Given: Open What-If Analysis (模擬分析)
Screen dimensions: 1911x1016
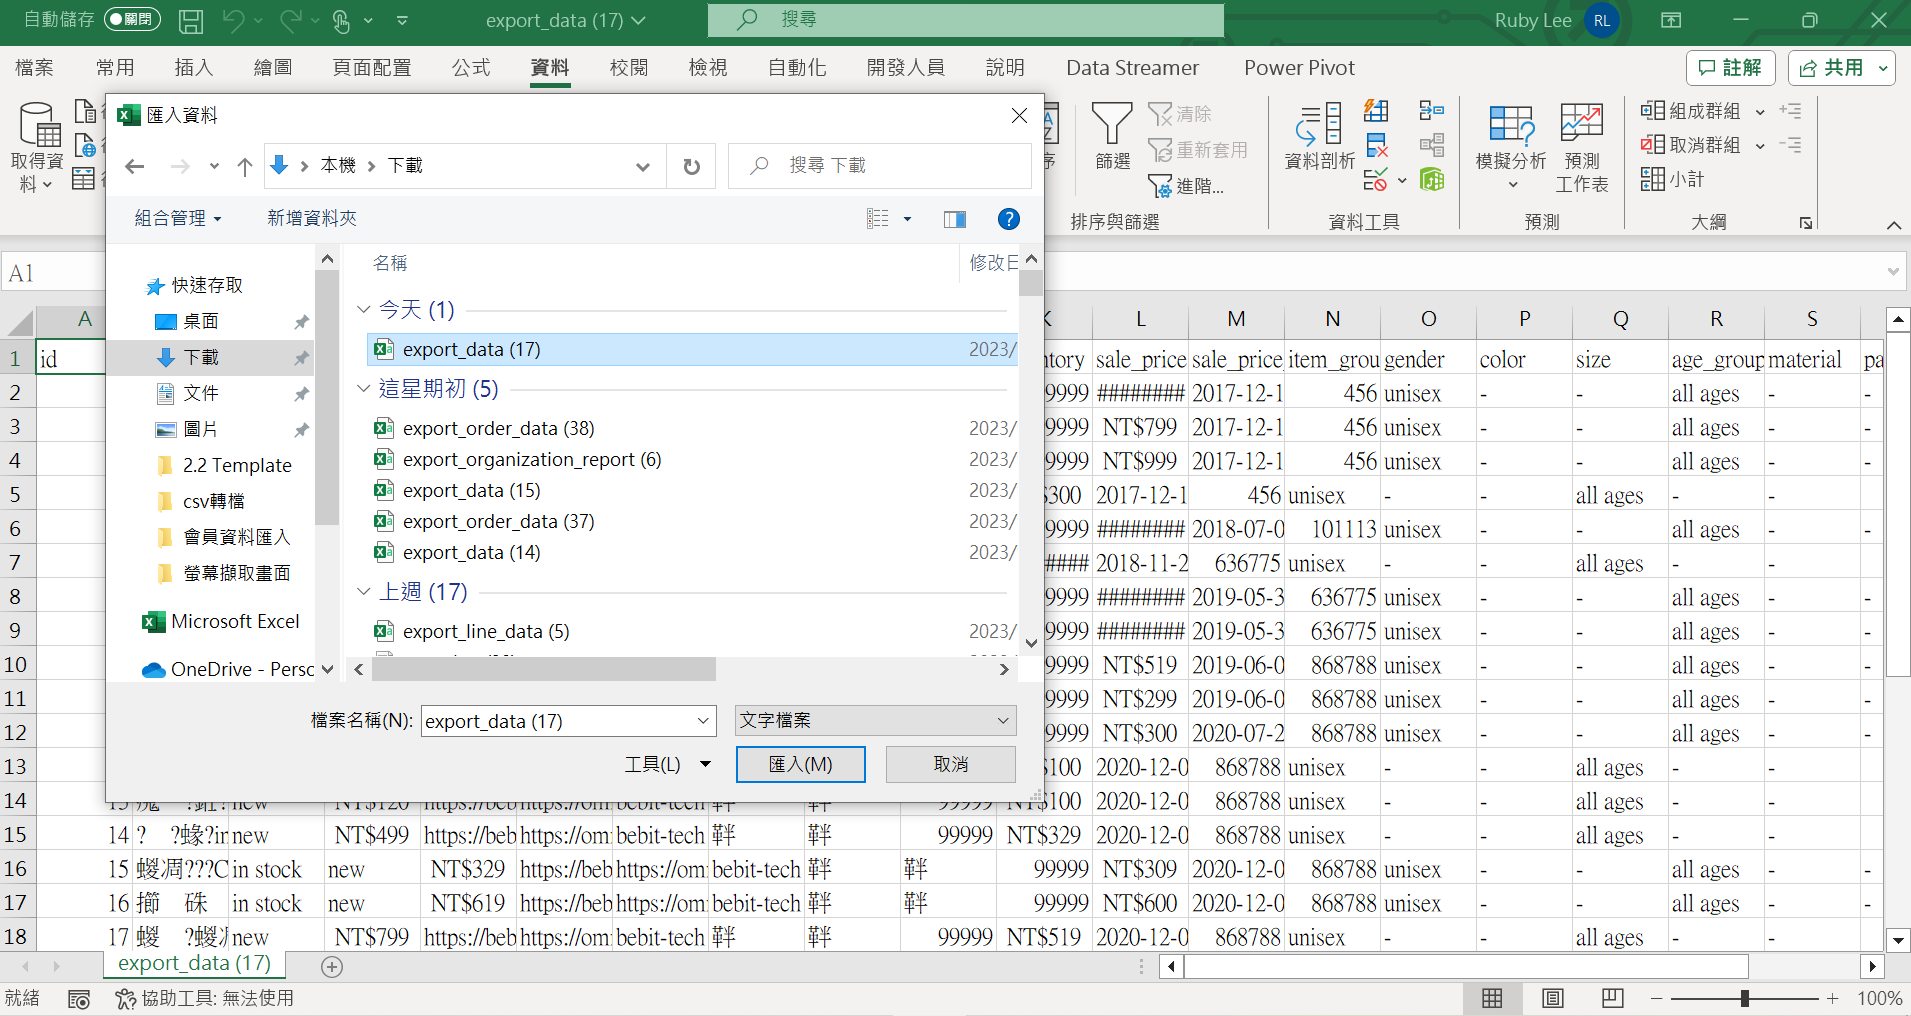Looking at the screenshot, I should tap(1510, 145).
